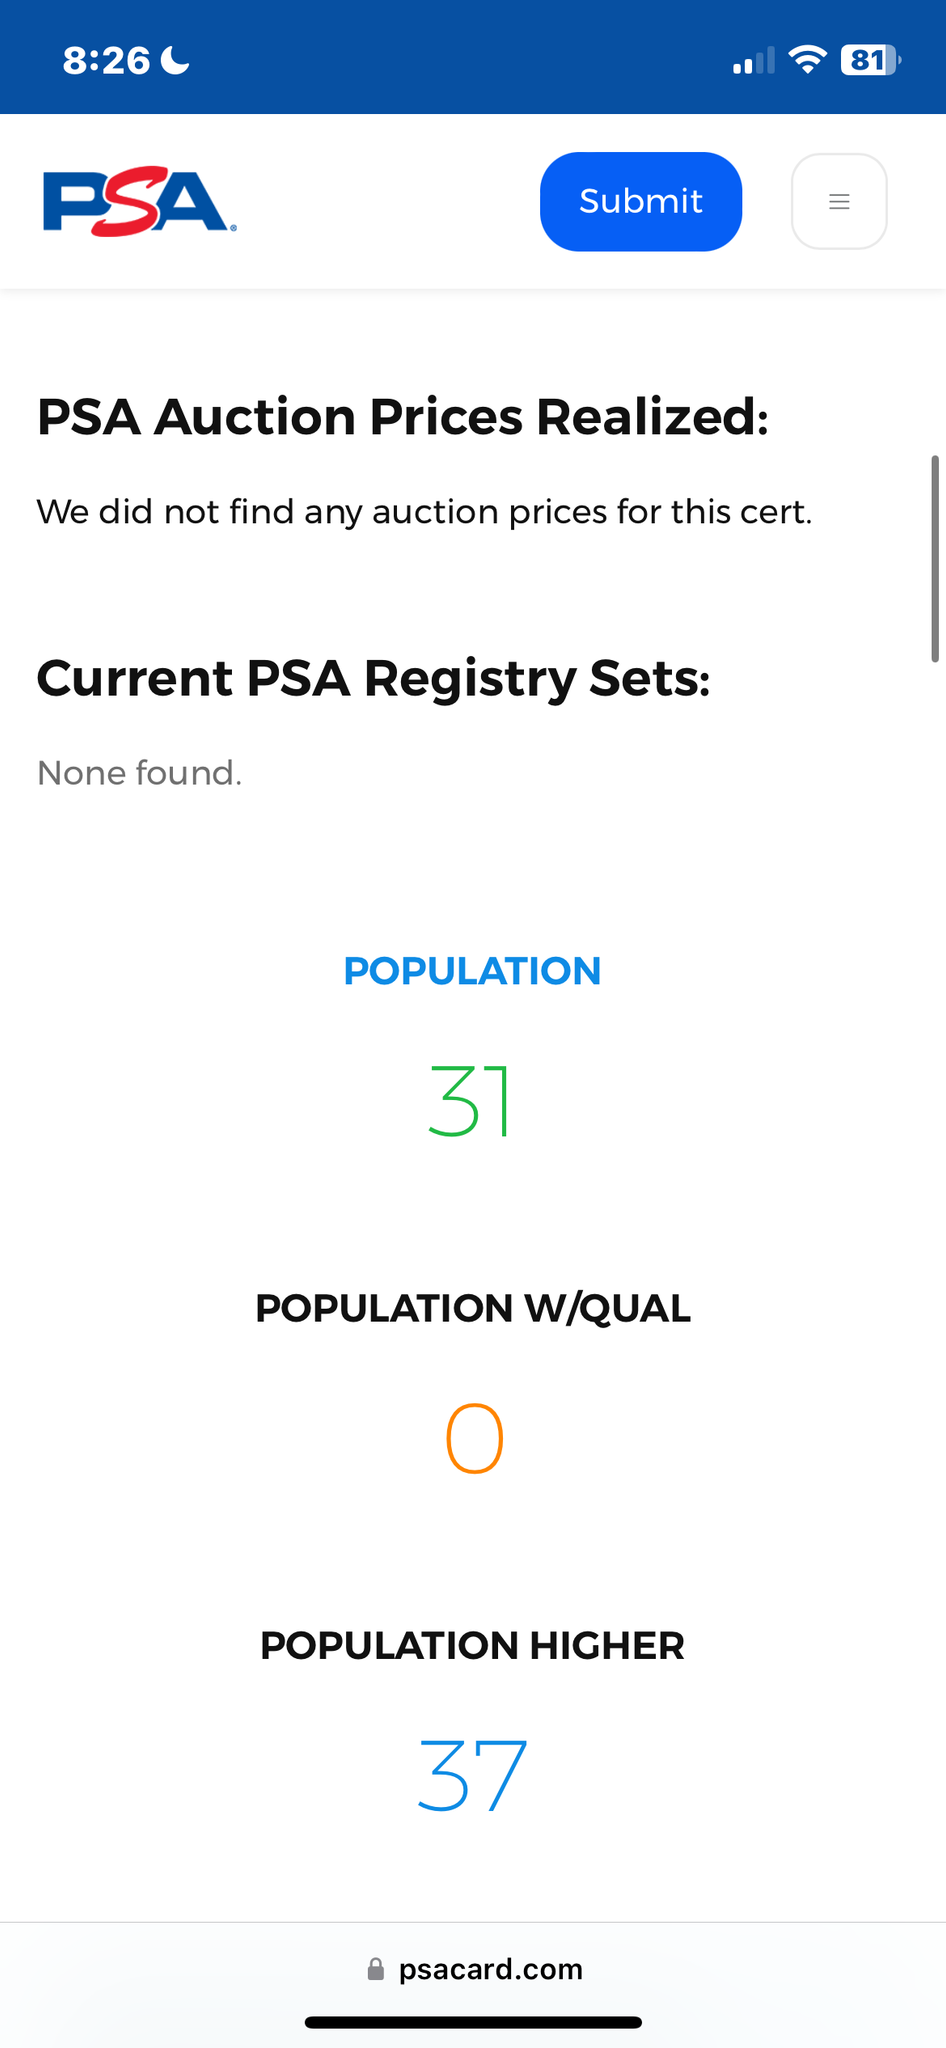Tap the 8:26 clock time

tap(106, 61)
